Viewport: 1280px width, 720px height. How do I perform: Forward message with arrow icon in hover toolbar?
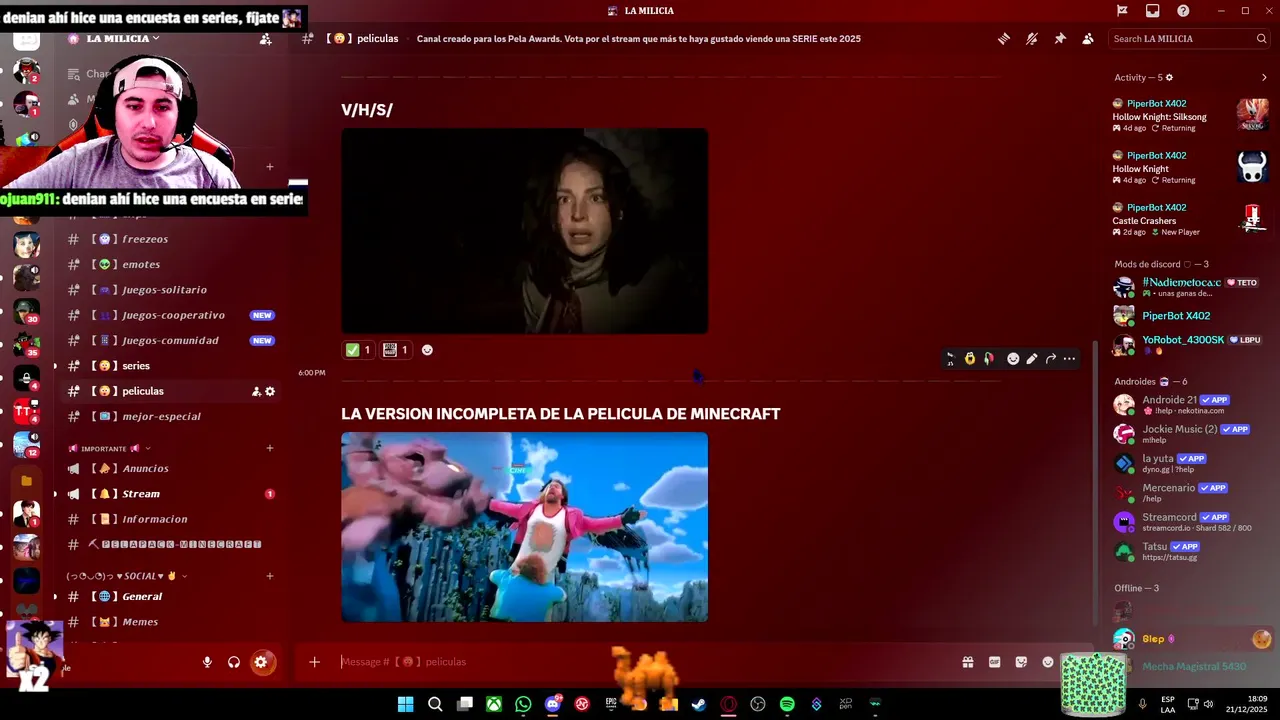(x=1051, y=359)
